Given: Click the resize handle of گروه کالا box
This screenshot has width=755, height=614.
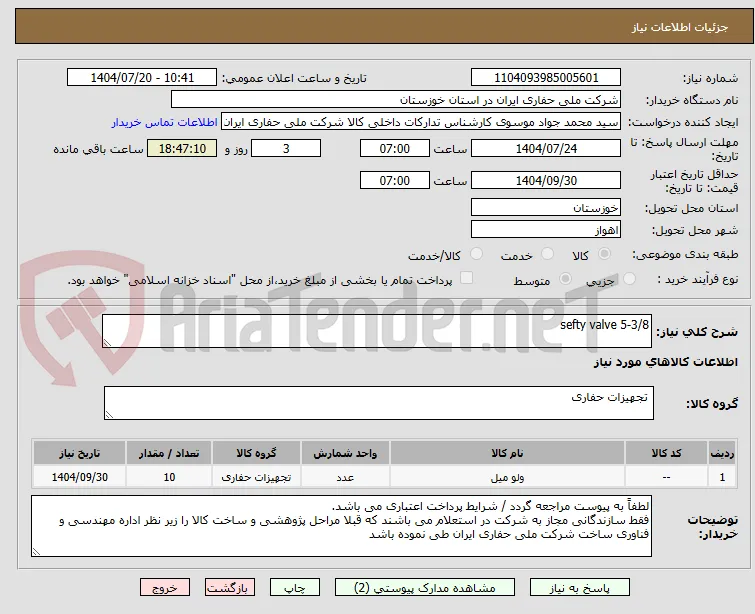Looking at the screenshot, I should [109, 415].
